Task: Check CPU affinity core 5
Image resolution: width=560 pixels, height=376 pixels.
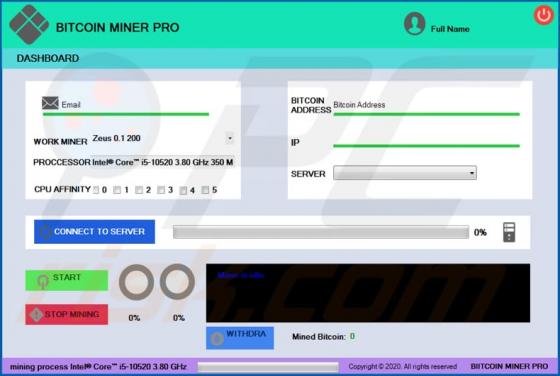Action: pyautogui.click(x=205, y=190)
